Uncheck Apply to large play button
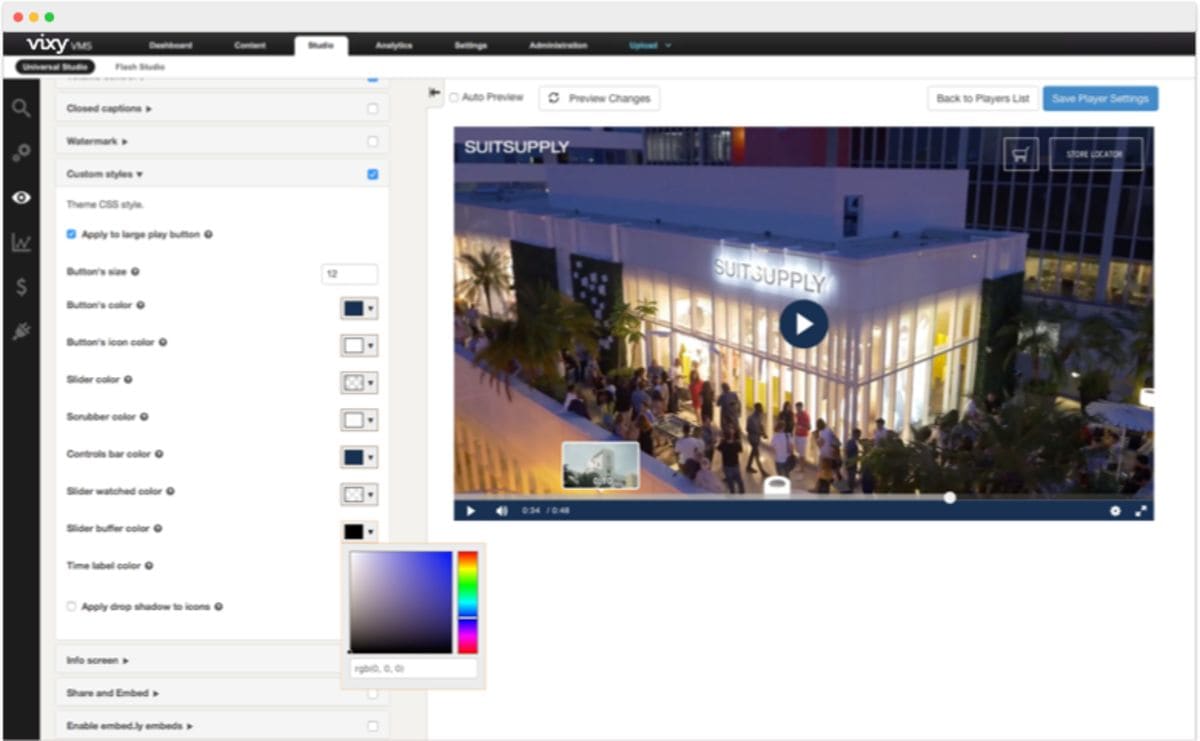Image resolution: width=1200 pixels, height=741 pixels. click(71, 234)
